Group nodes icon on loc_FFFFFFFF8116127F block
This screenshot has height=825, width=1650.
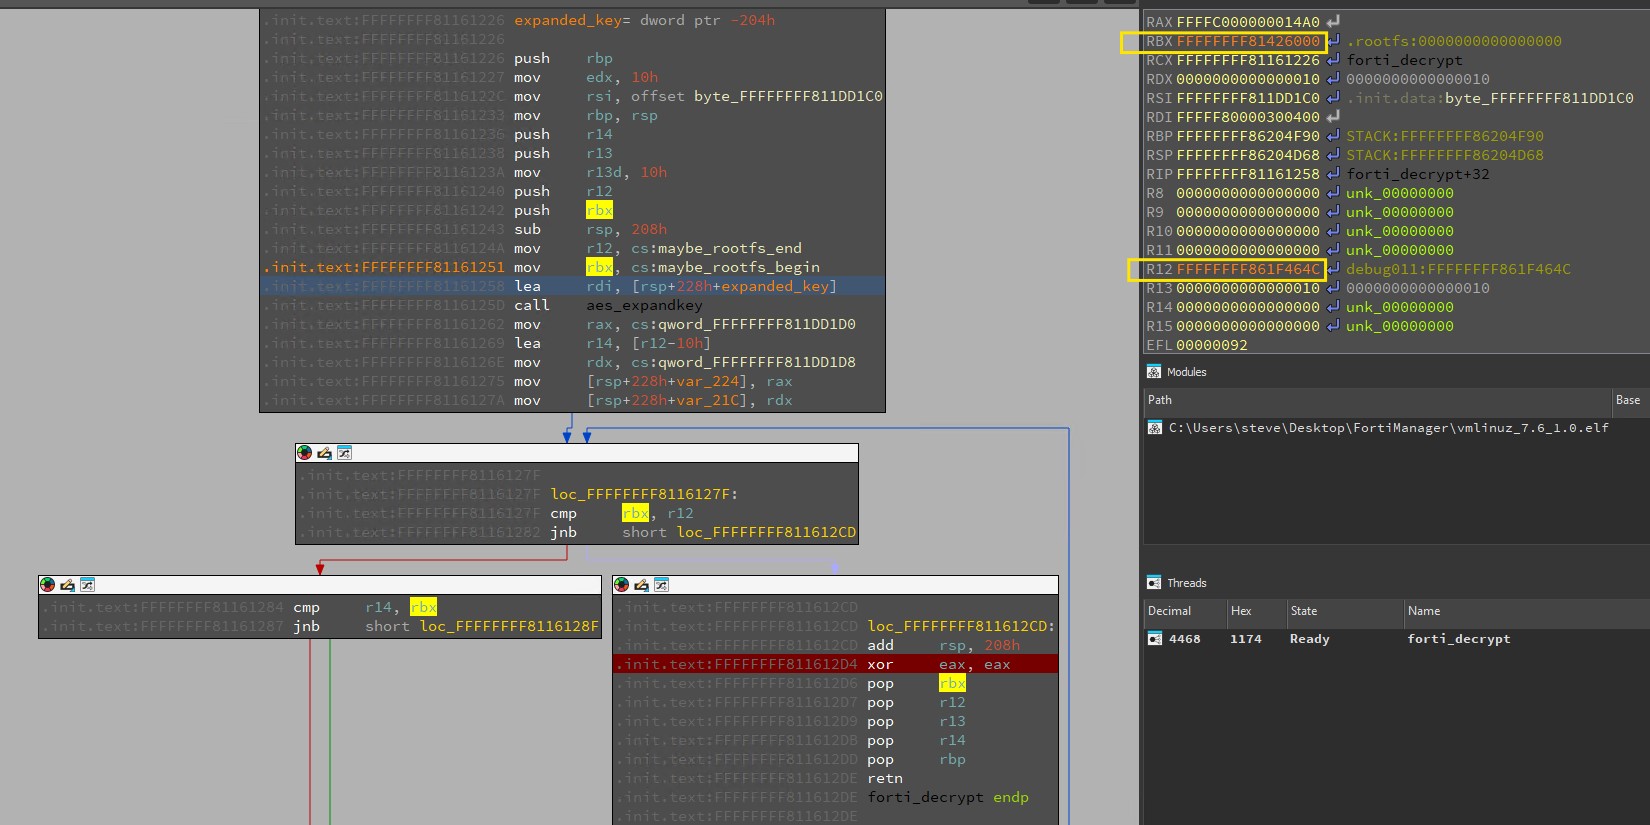(x=344, y=453)
